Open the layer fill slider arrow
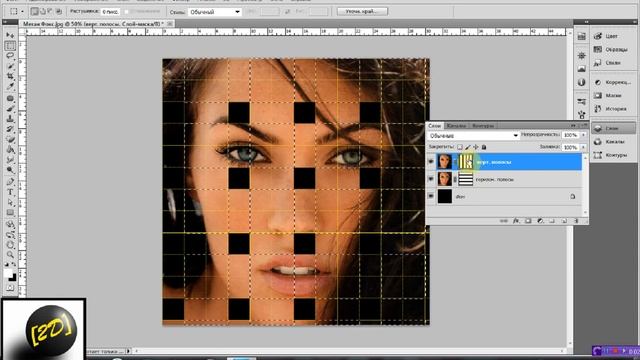Screen dimensions: 640x360 (583, 147)
